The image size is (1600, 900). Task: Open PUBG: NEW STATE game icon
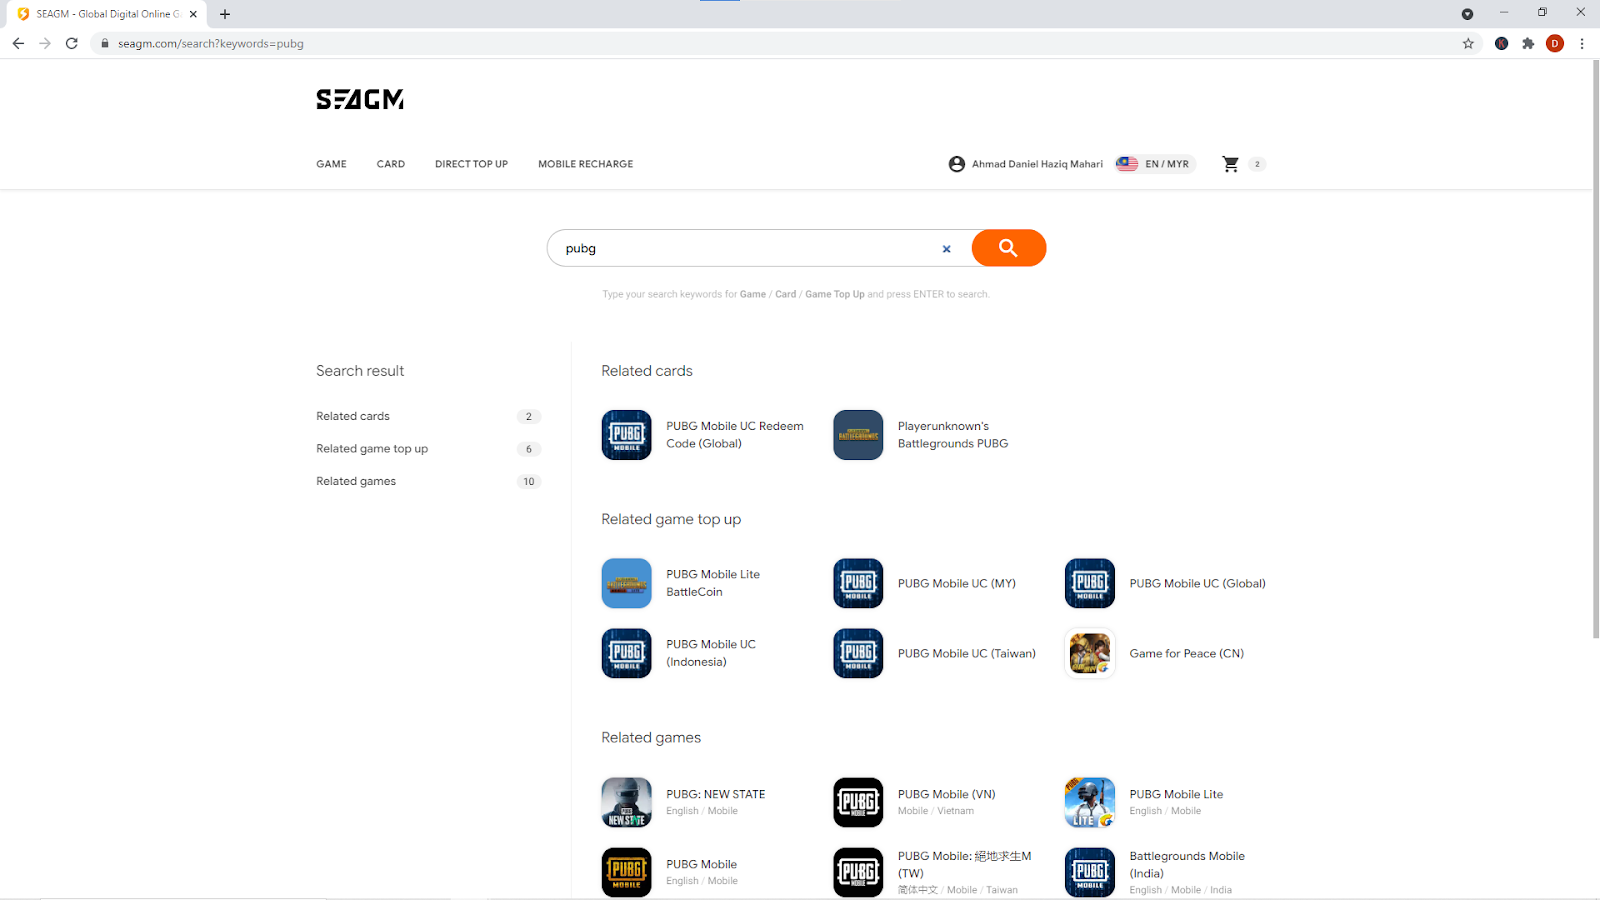click(626, 802)
